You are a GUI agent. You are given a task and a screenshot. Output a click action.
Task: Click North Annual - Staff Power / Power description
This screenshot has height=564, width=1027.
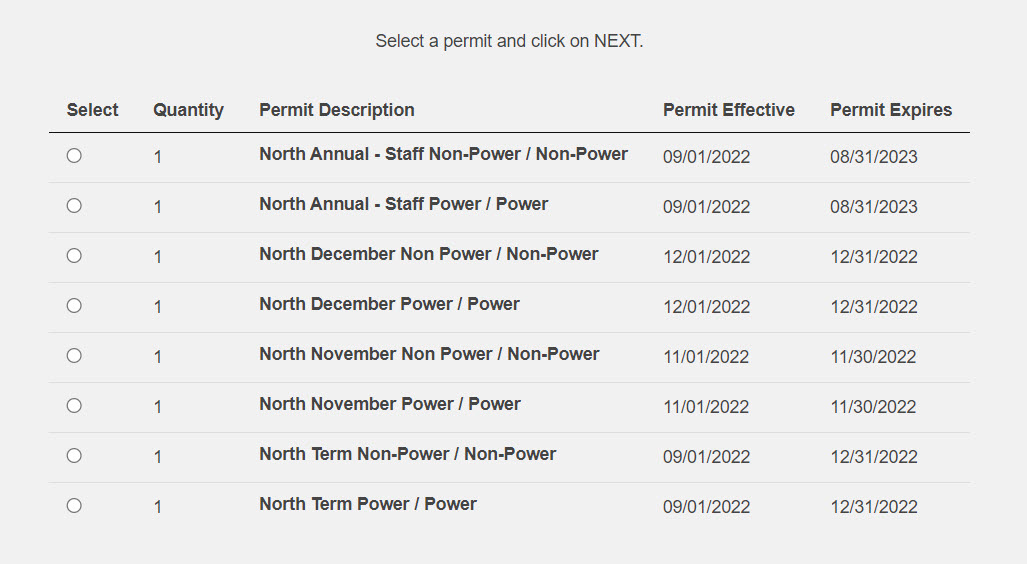coord(403,204)
